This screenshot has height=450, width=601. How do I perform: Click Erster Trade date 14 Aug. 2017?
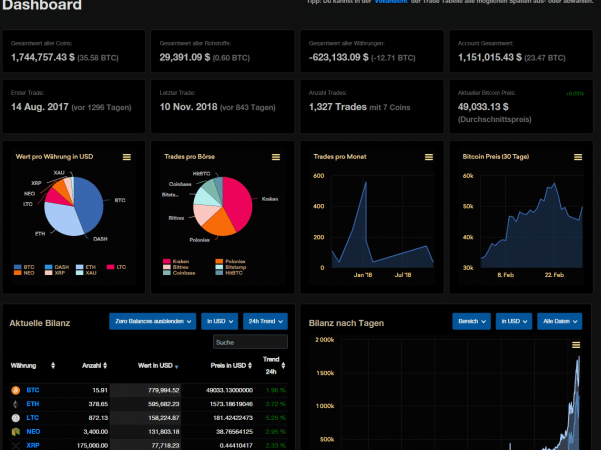click(x=39, y=107)
